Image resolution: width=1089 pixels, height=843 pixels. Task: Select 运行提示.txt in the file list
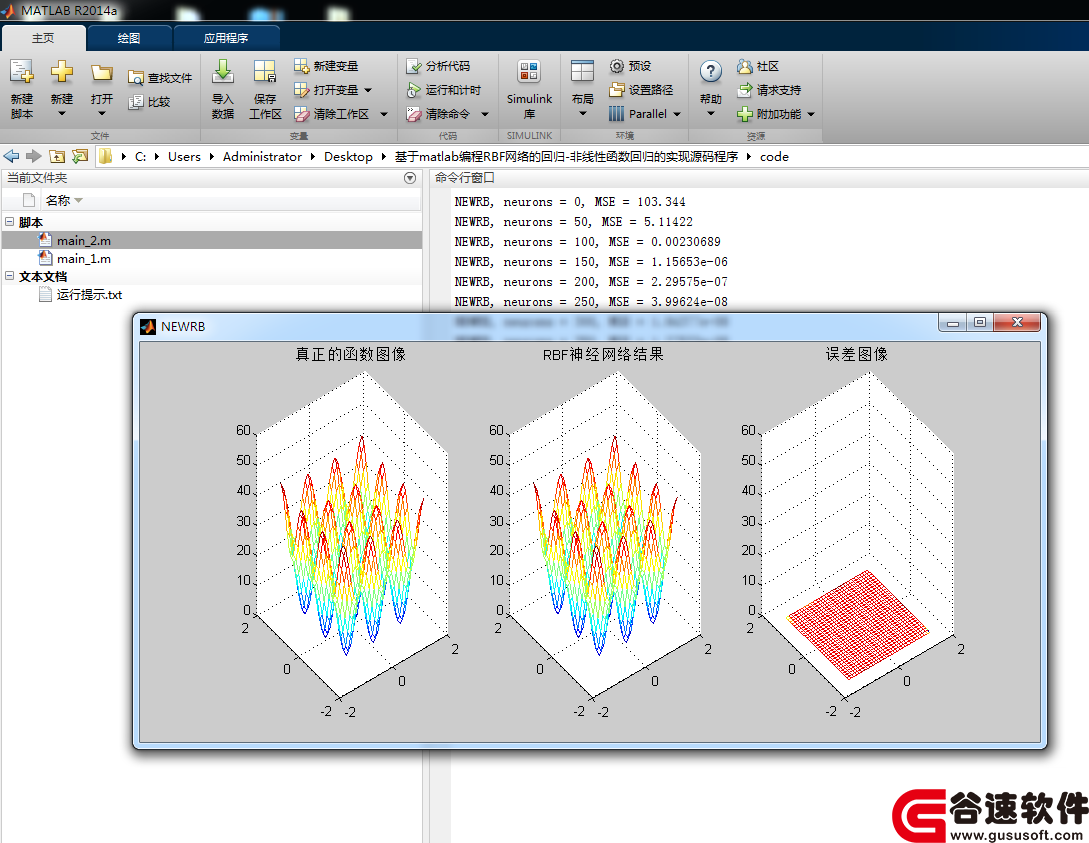[x=212, y=294]
